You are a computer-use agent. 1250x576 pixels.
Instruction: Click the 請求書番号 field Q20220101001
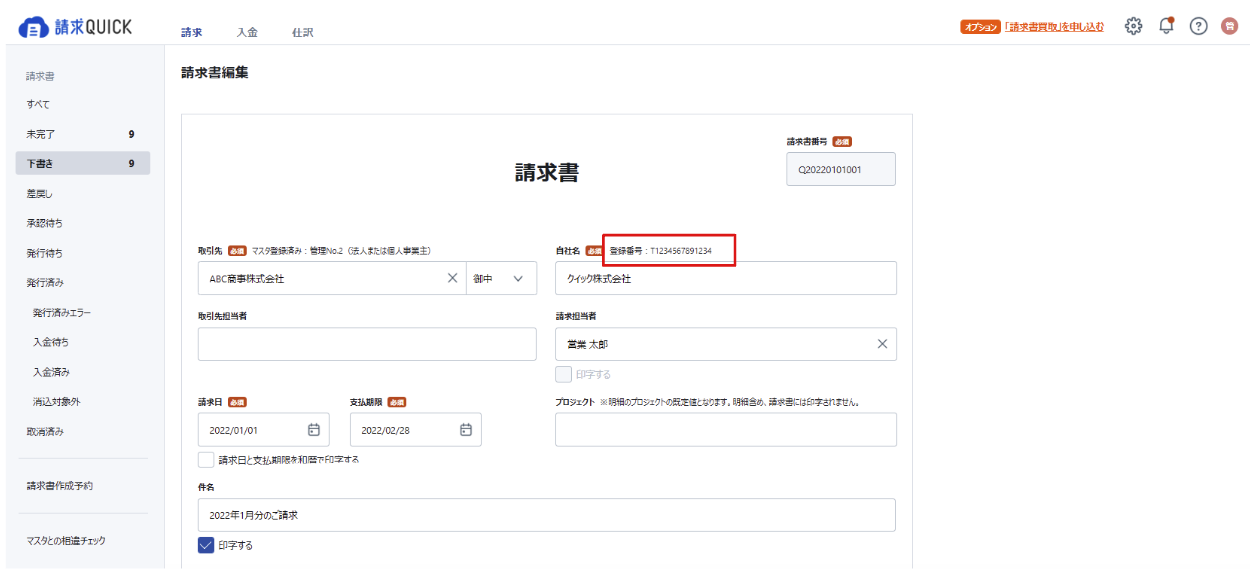click(x=841, y=169)
